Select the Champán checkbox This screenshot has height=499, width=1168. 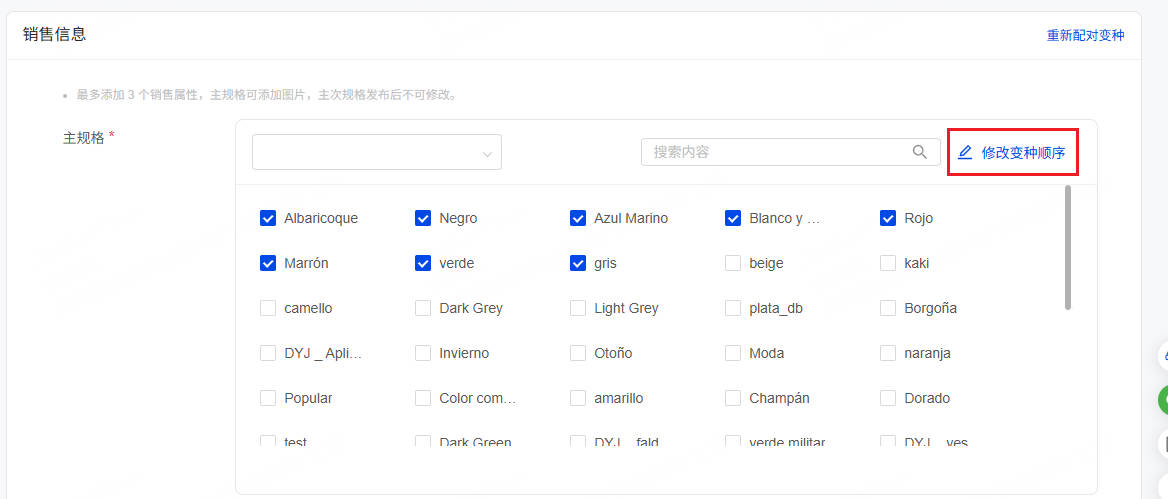(x=733, y=398)
